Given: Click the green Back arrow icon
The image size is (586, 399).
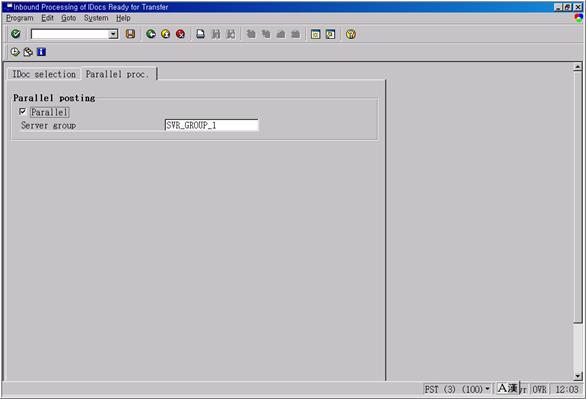Looking at the screenshot, I should click(x=151, y=34).
